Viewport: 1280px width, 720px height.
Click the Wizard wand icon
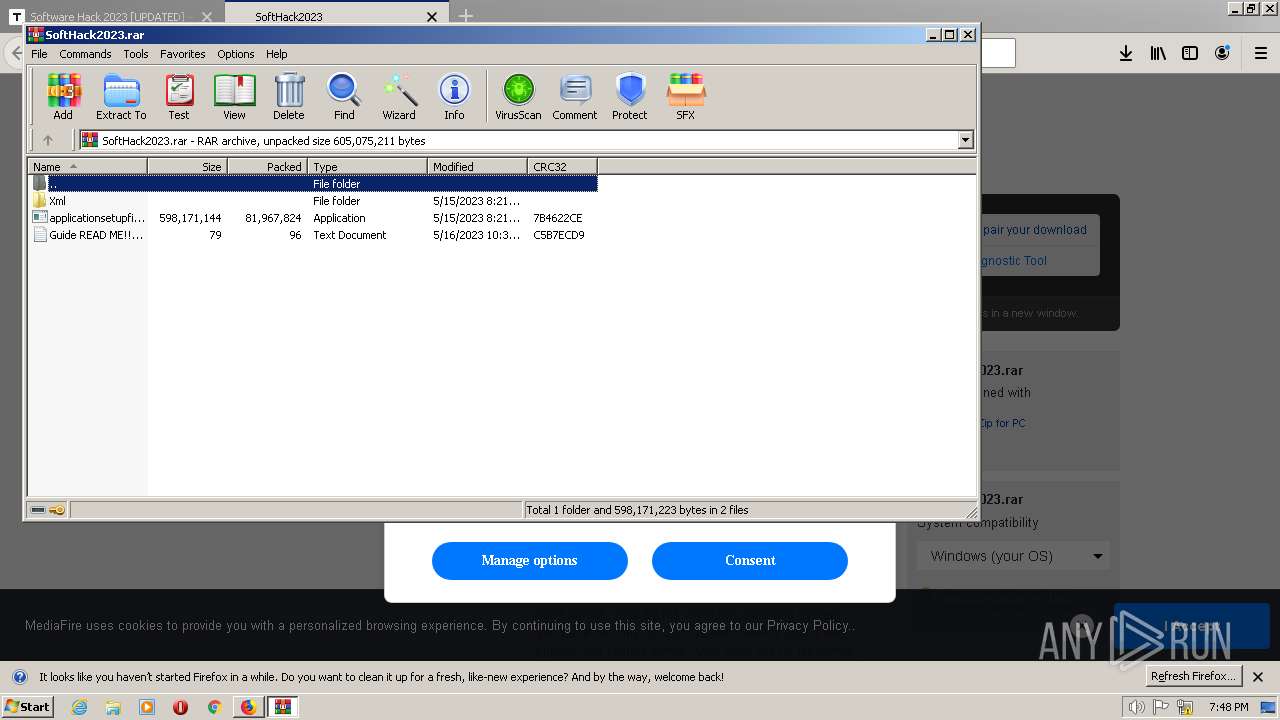pyautogui.click(x=399, y=97)
